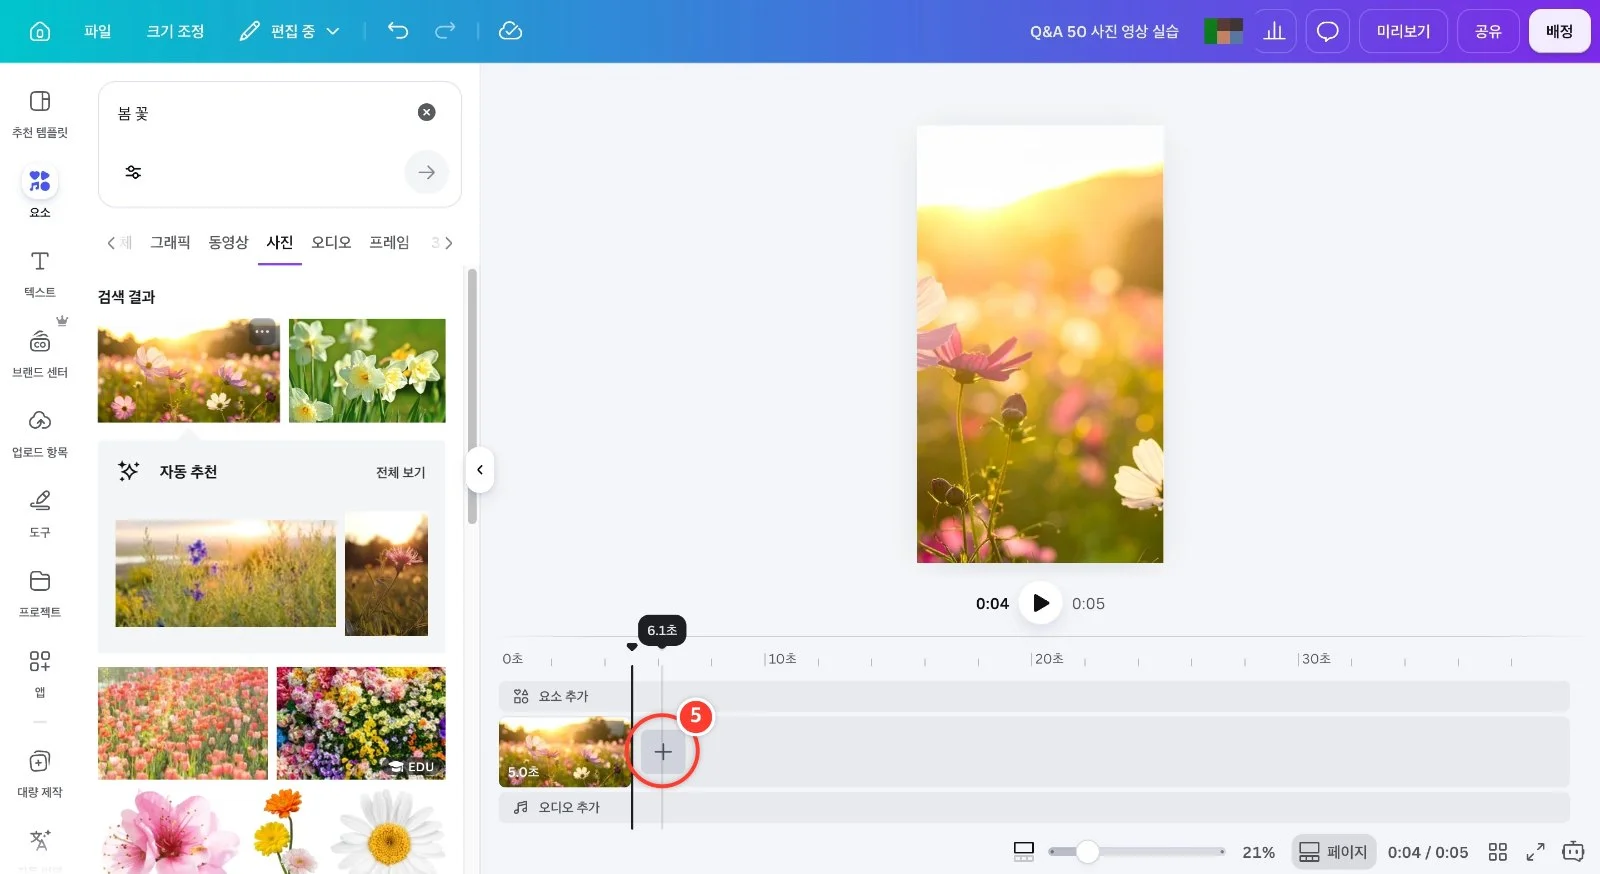Open the 프로젝트 sidebar panel
Image resolution: width=1600 pixels, height=874 pixels.
click(40, 594)
